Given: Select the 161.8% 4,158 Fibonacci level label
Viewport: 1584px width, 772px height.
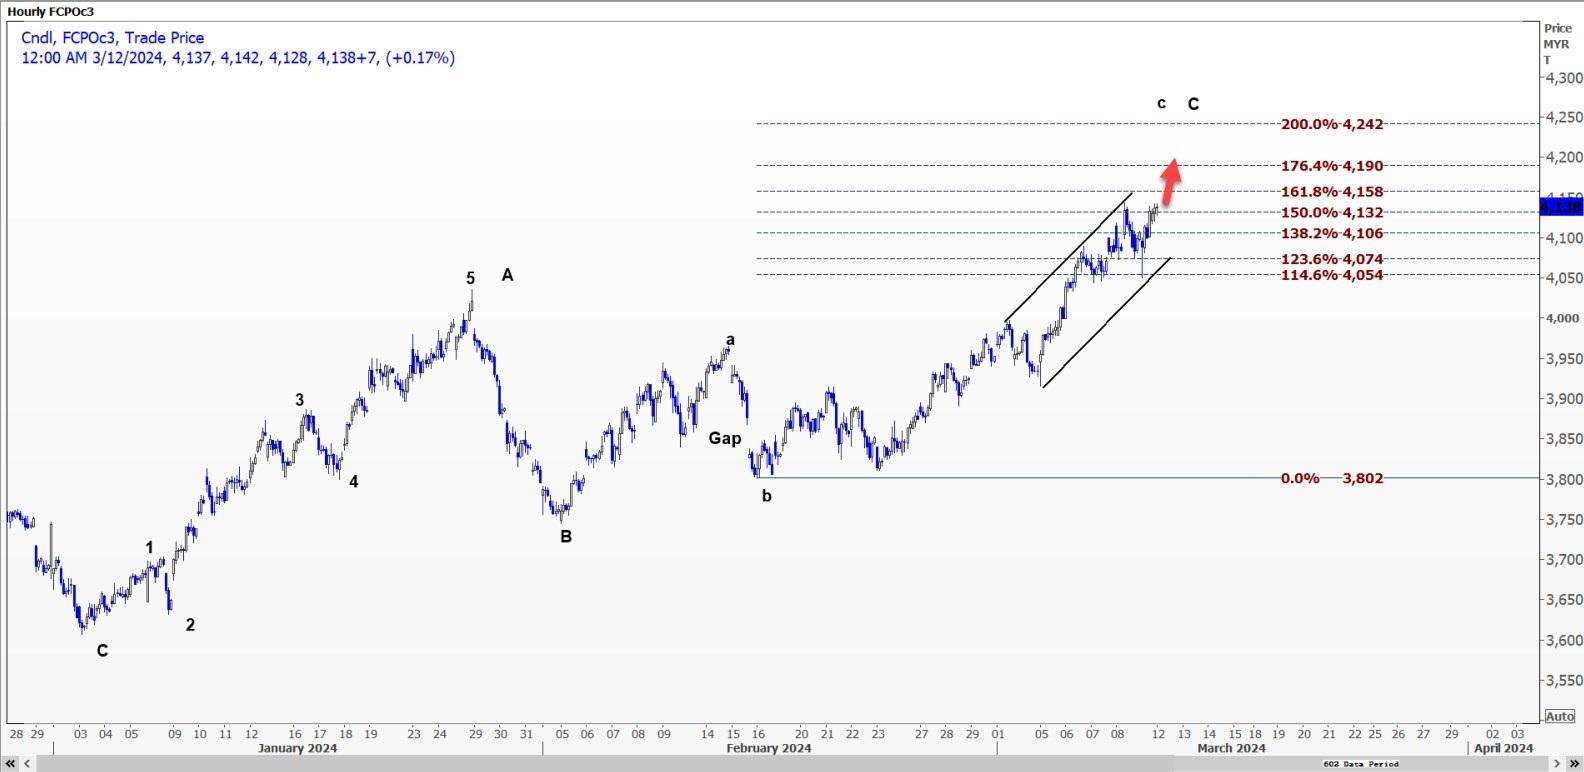Looking at the screenshot, I should [1332, 191].
